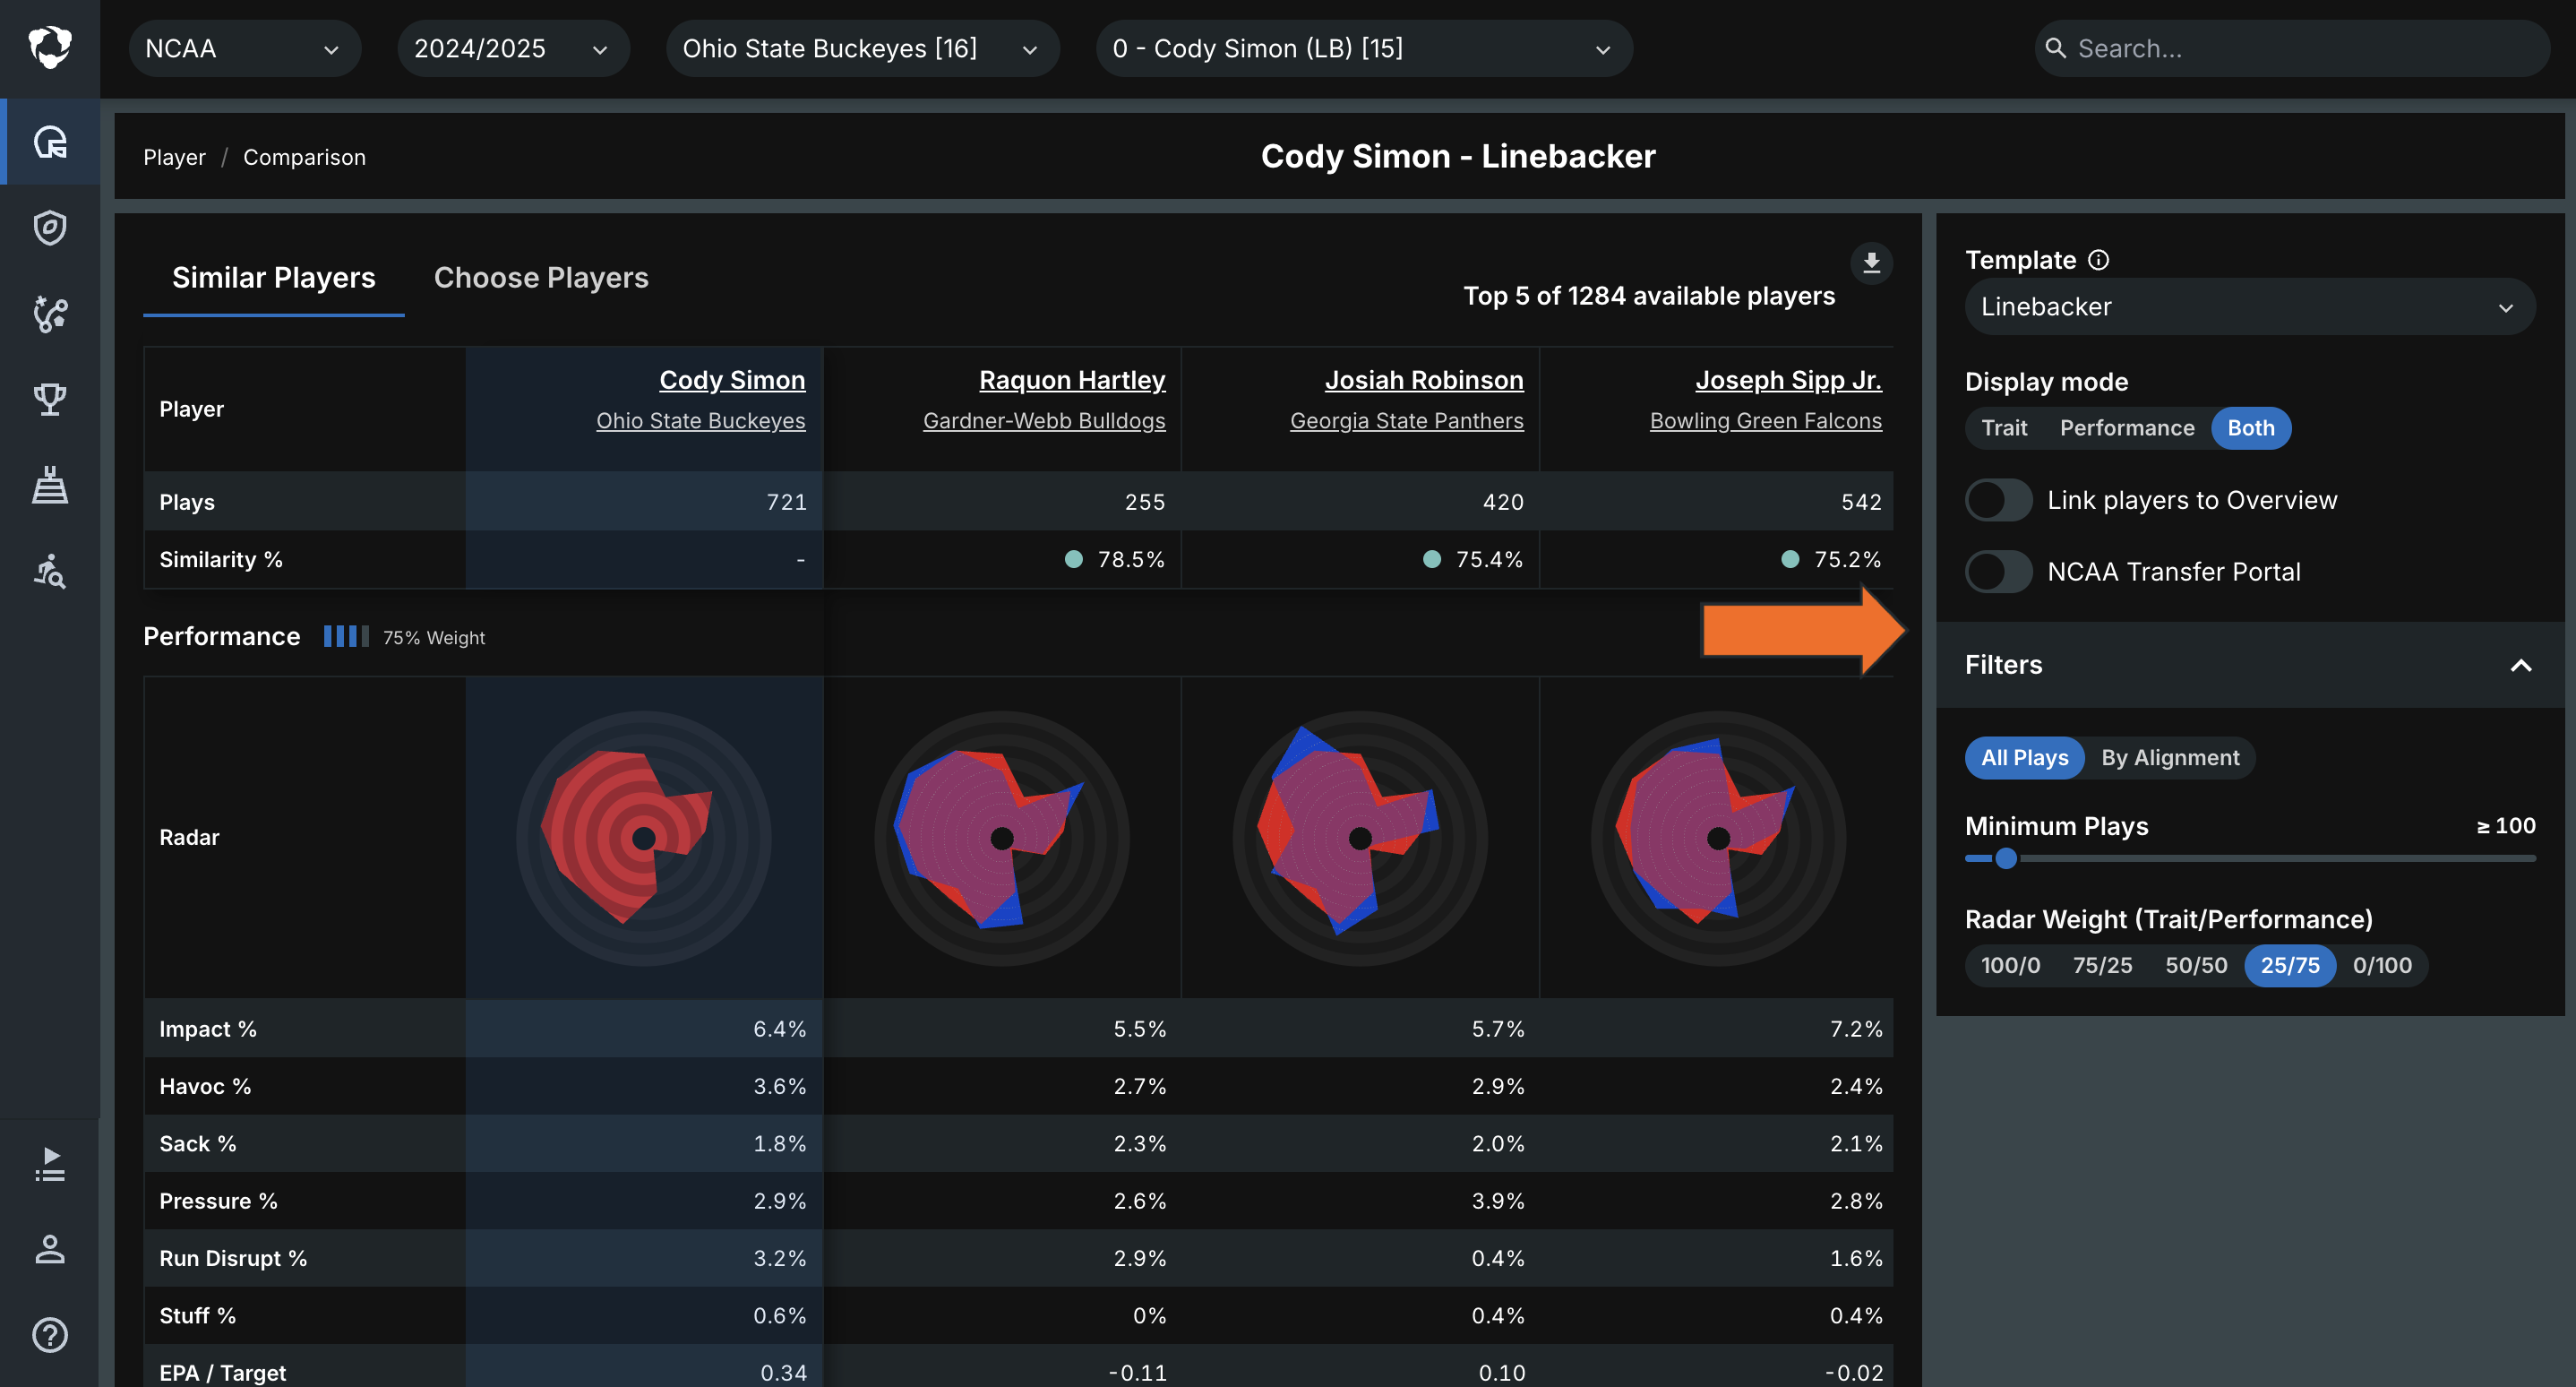Viewport: 2576px width, 1387px height.
Task: Click the Minimum Plays slider handle
Action: pyautogui.click(x=2006, y=858)
